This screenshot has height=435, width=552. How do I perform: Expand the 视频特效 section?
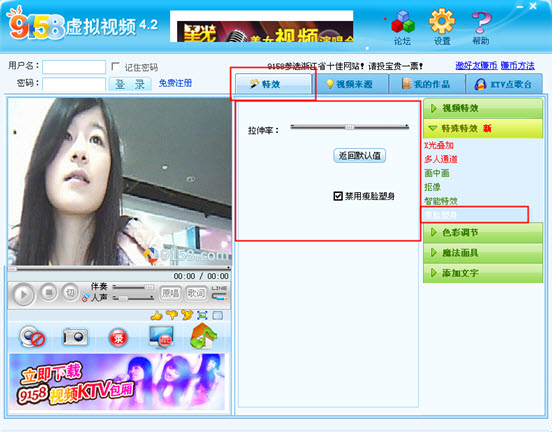[x=483, y=108]
